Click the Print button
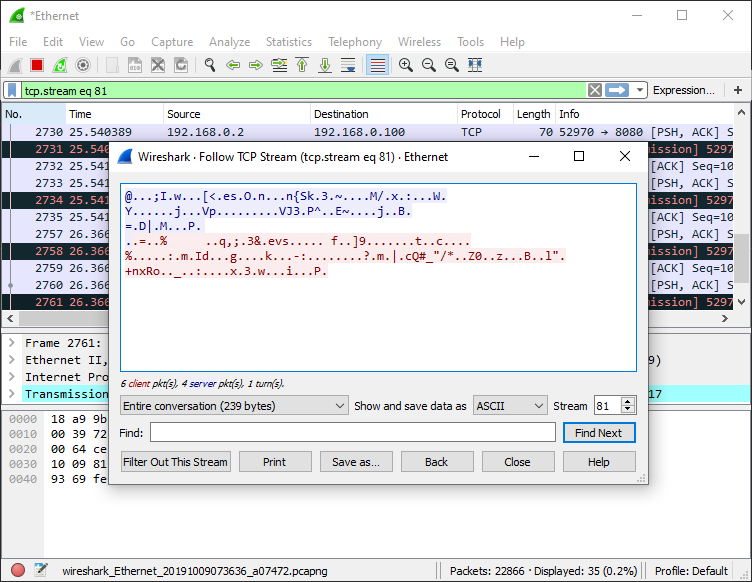This screenshot has width=752, height=582. [275, 462]
